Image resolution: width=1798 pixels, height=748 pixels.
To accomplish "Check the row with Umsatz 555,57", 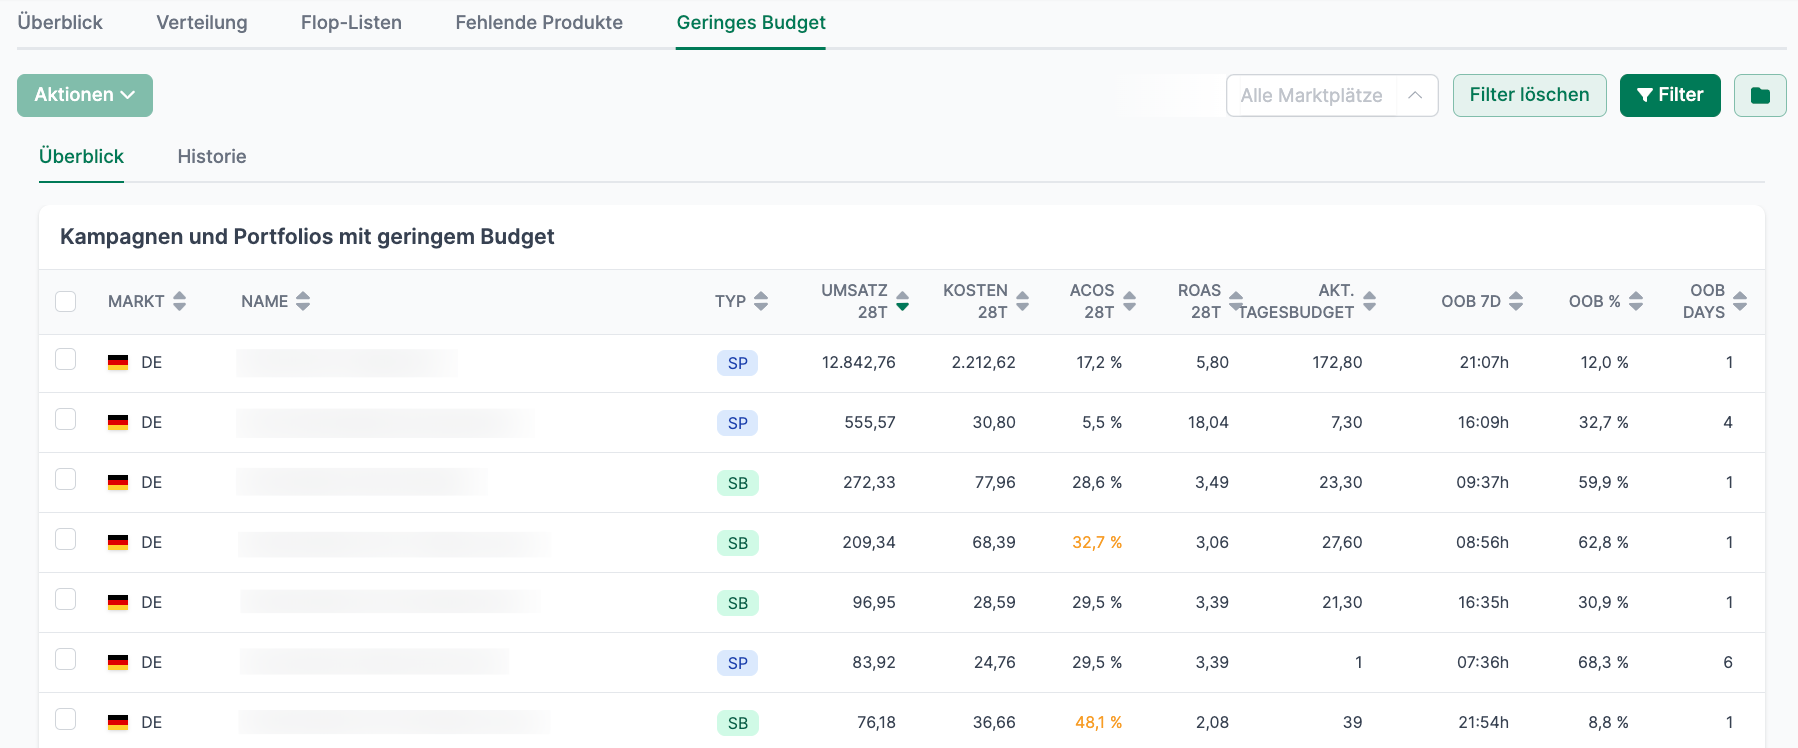I will [x=66, y=419].
